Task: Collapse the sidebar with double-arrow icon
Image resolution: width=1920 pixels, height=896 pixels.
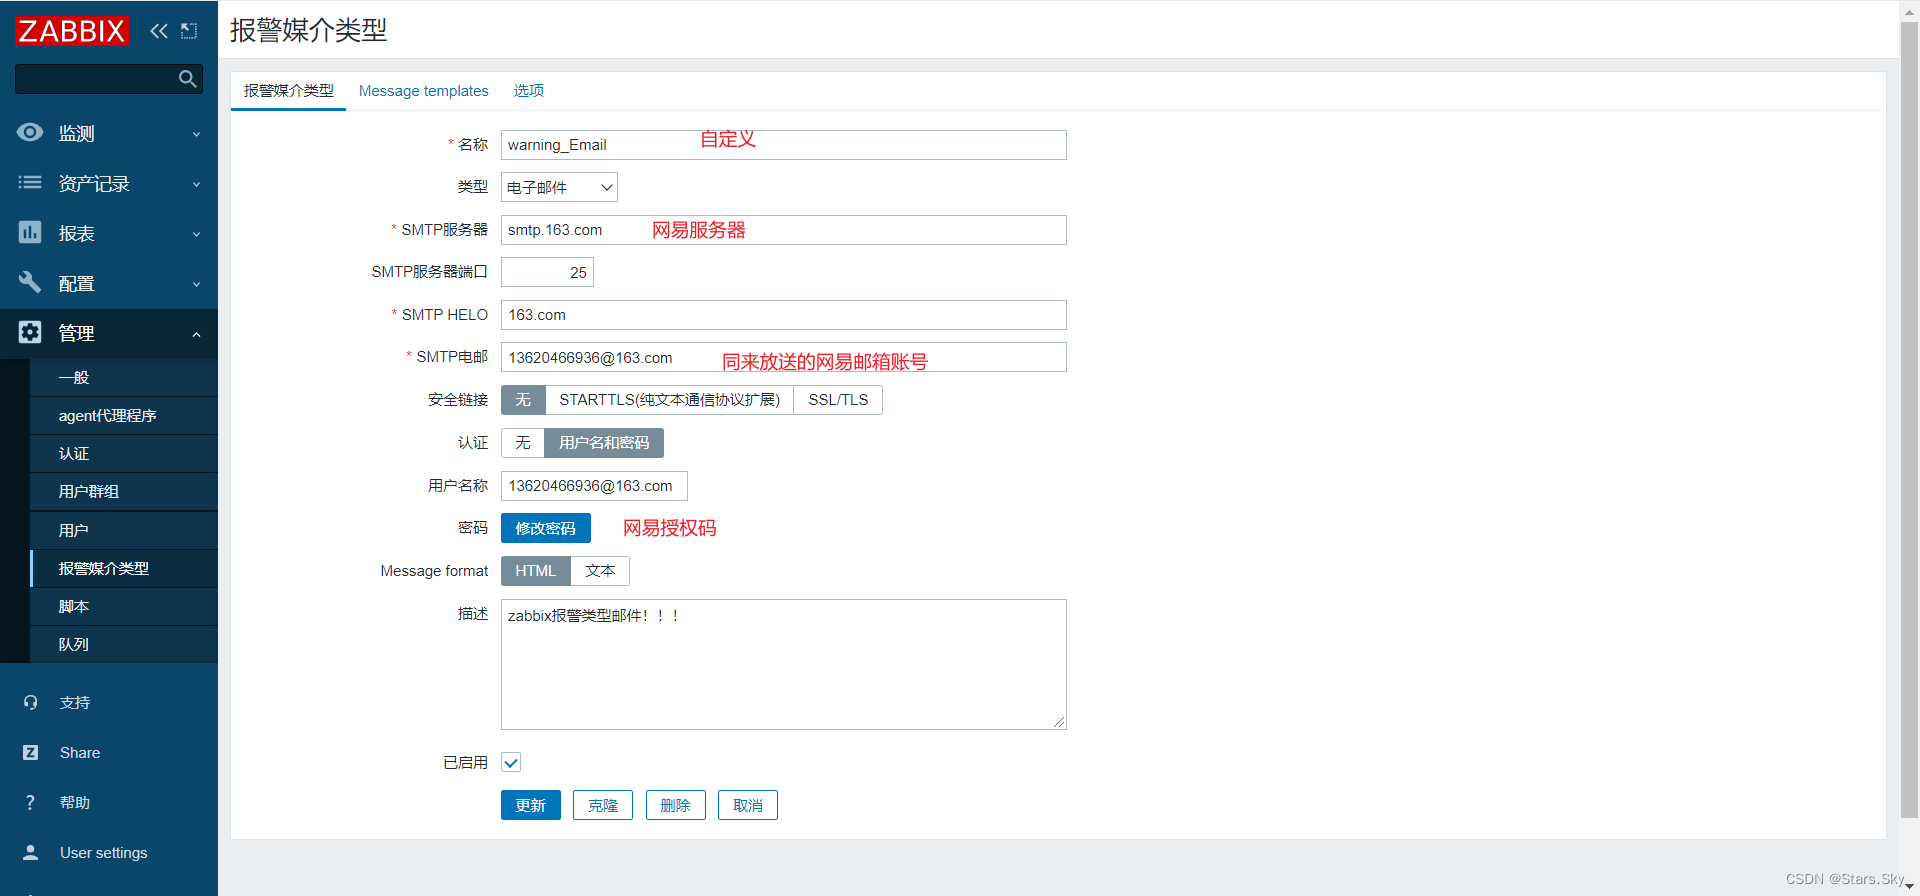Action: click(159, 31)
